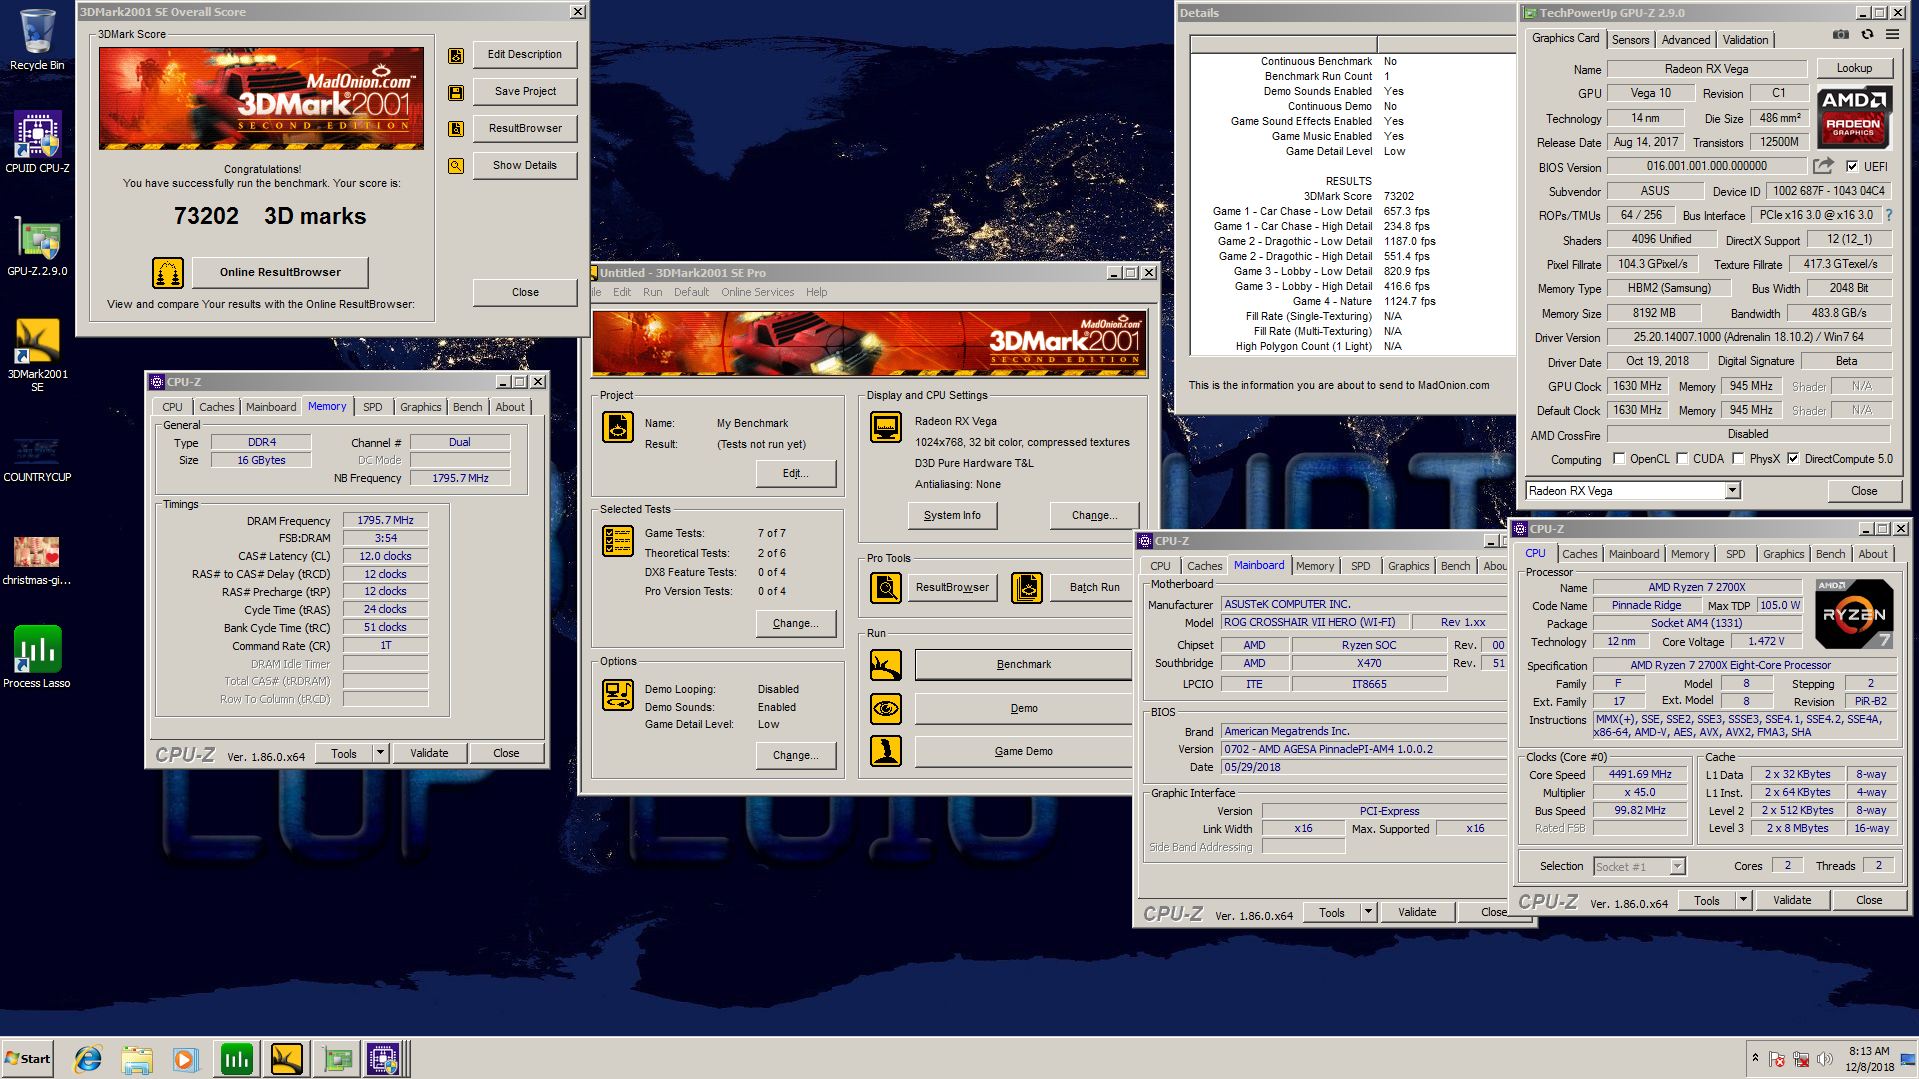Open Windows Explorer from taskbar
Image resolution: width=1919 pixels, height=1079 pixels.
pos(137,1058)
